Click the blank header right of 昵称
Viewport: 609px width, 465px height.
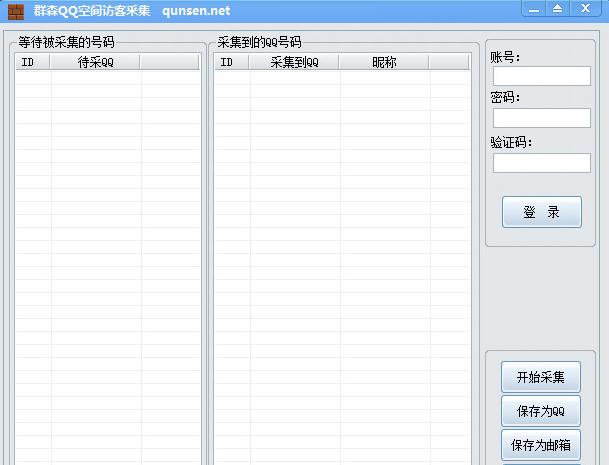[x=449, y=62]
